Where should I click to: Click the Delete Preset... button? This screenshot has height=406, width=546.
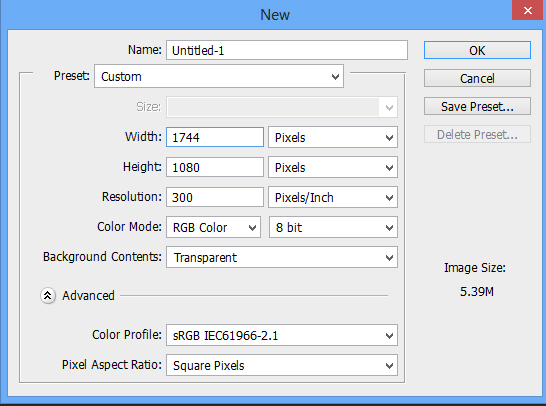click(x=477, y=134)
